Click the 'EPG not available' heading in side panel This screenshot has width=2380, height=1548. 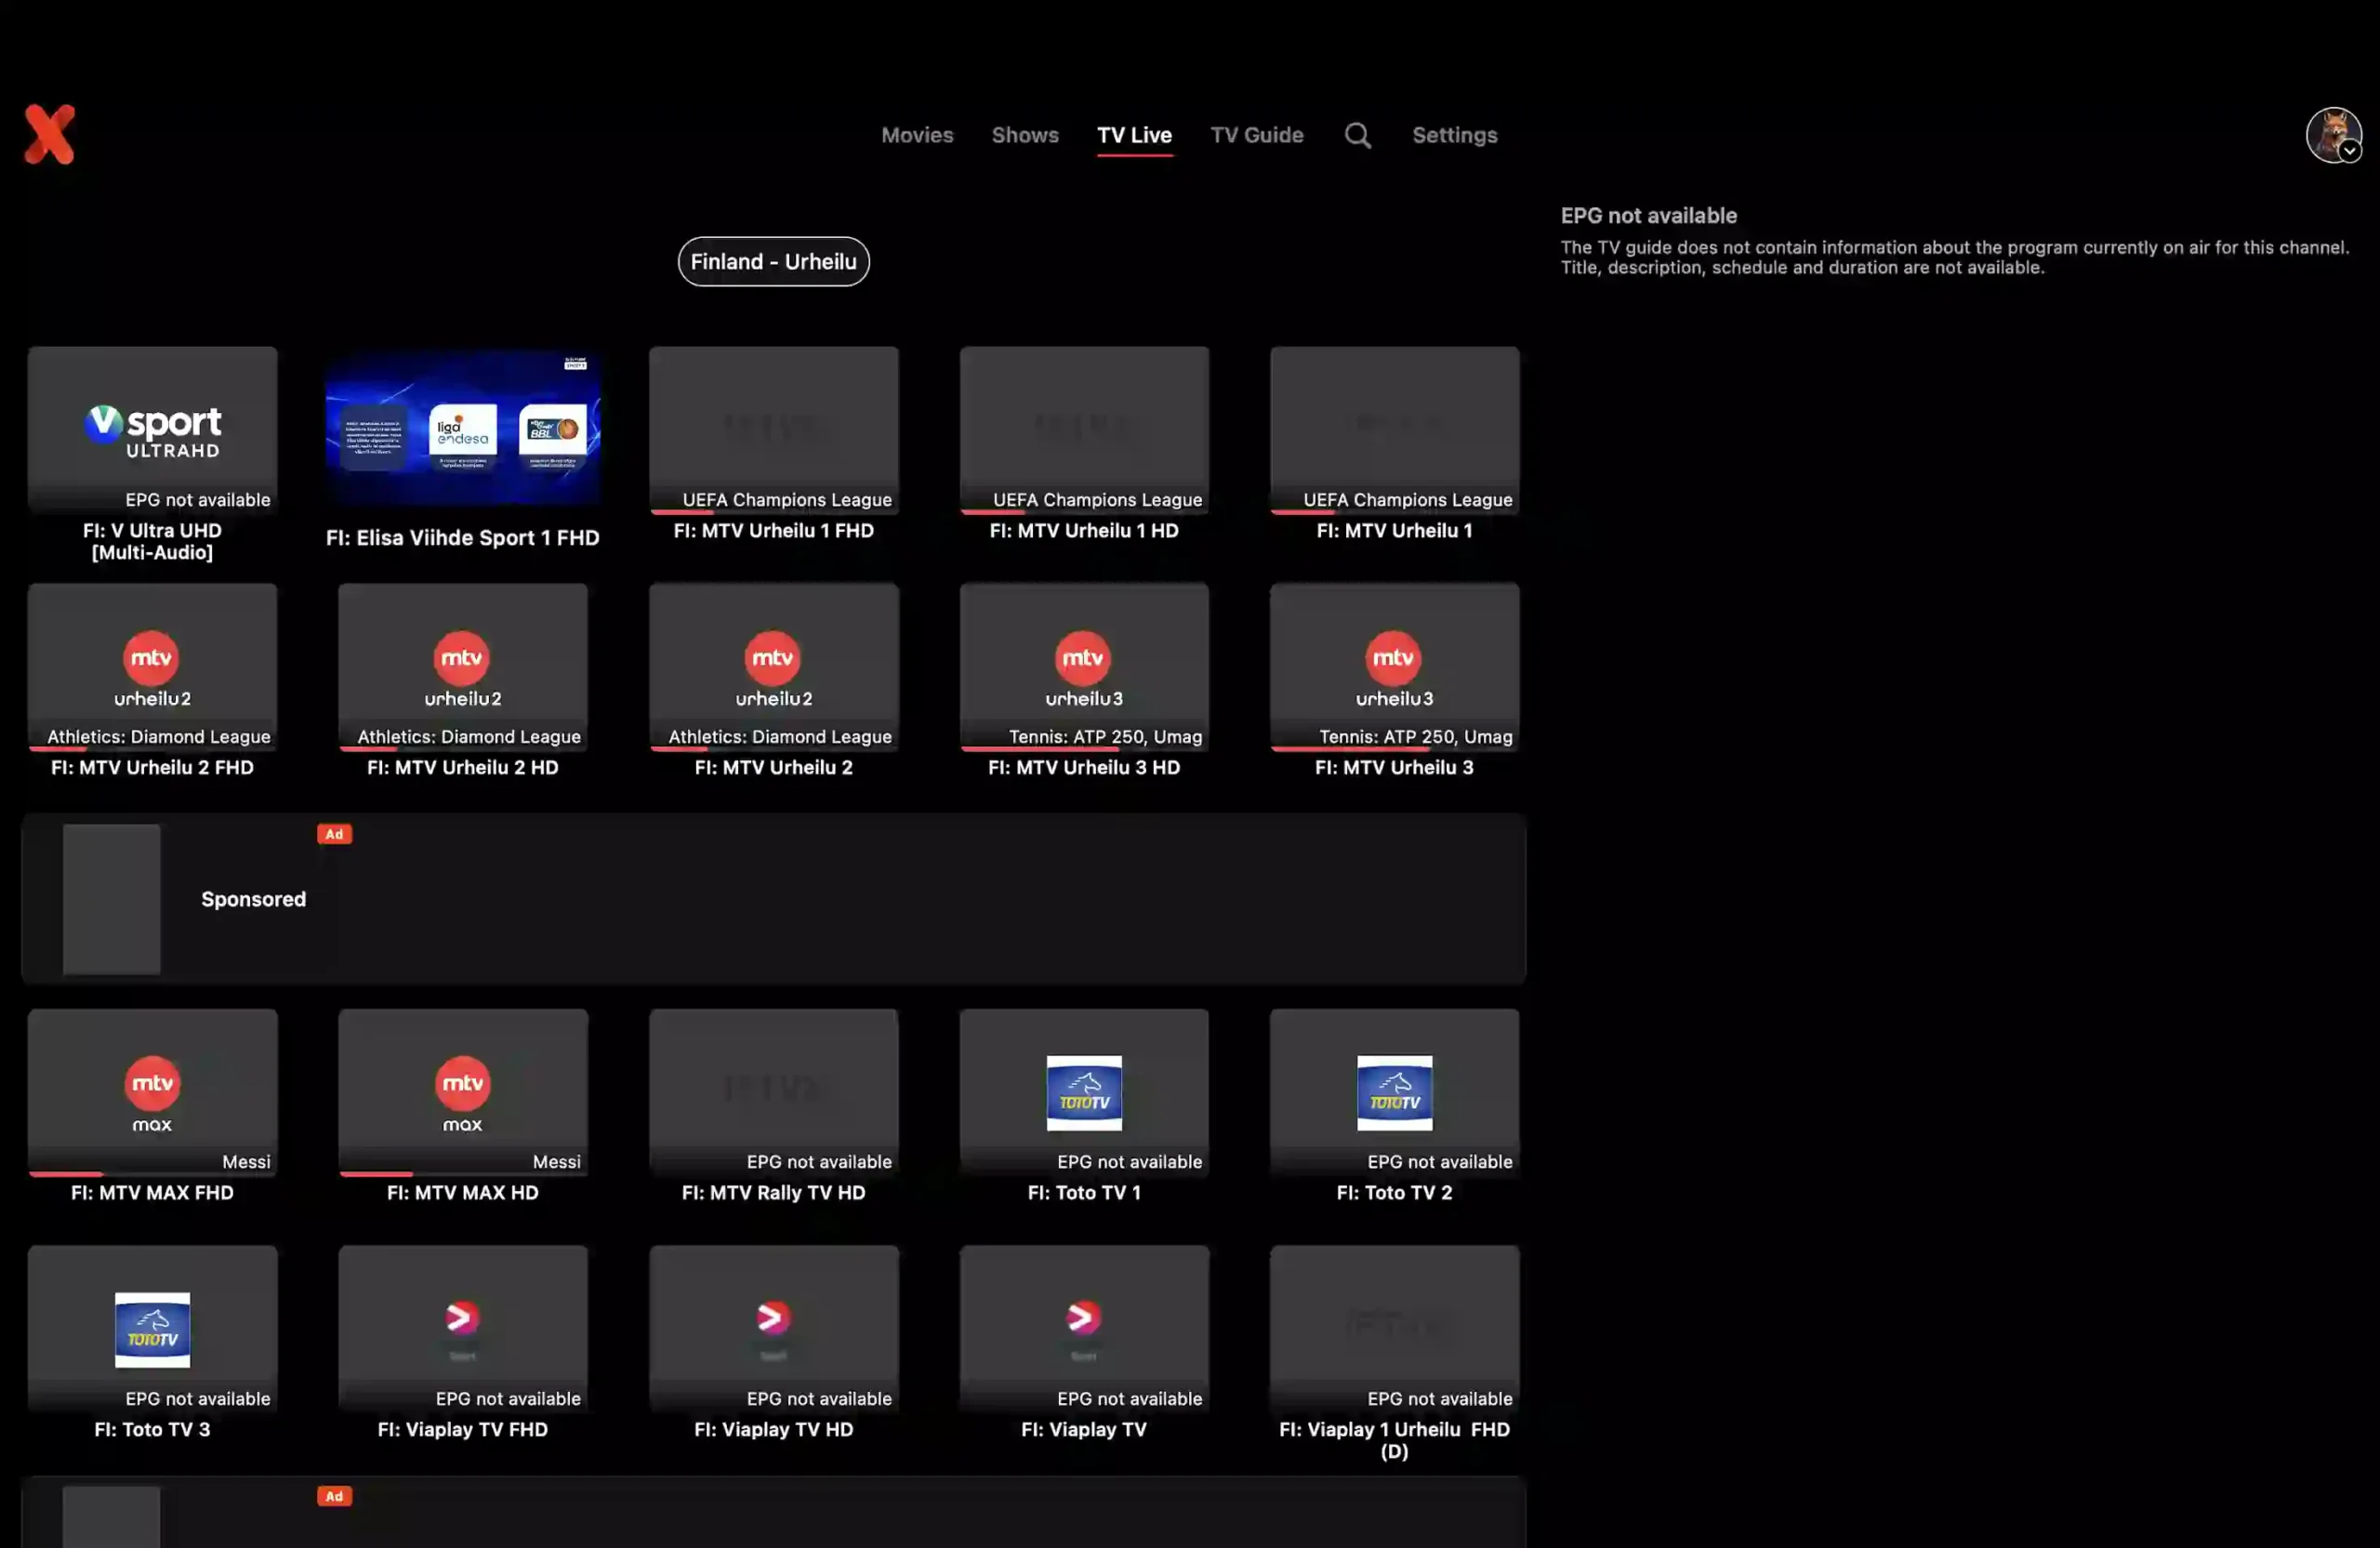pyautogui.click(x=1648, y=216)
